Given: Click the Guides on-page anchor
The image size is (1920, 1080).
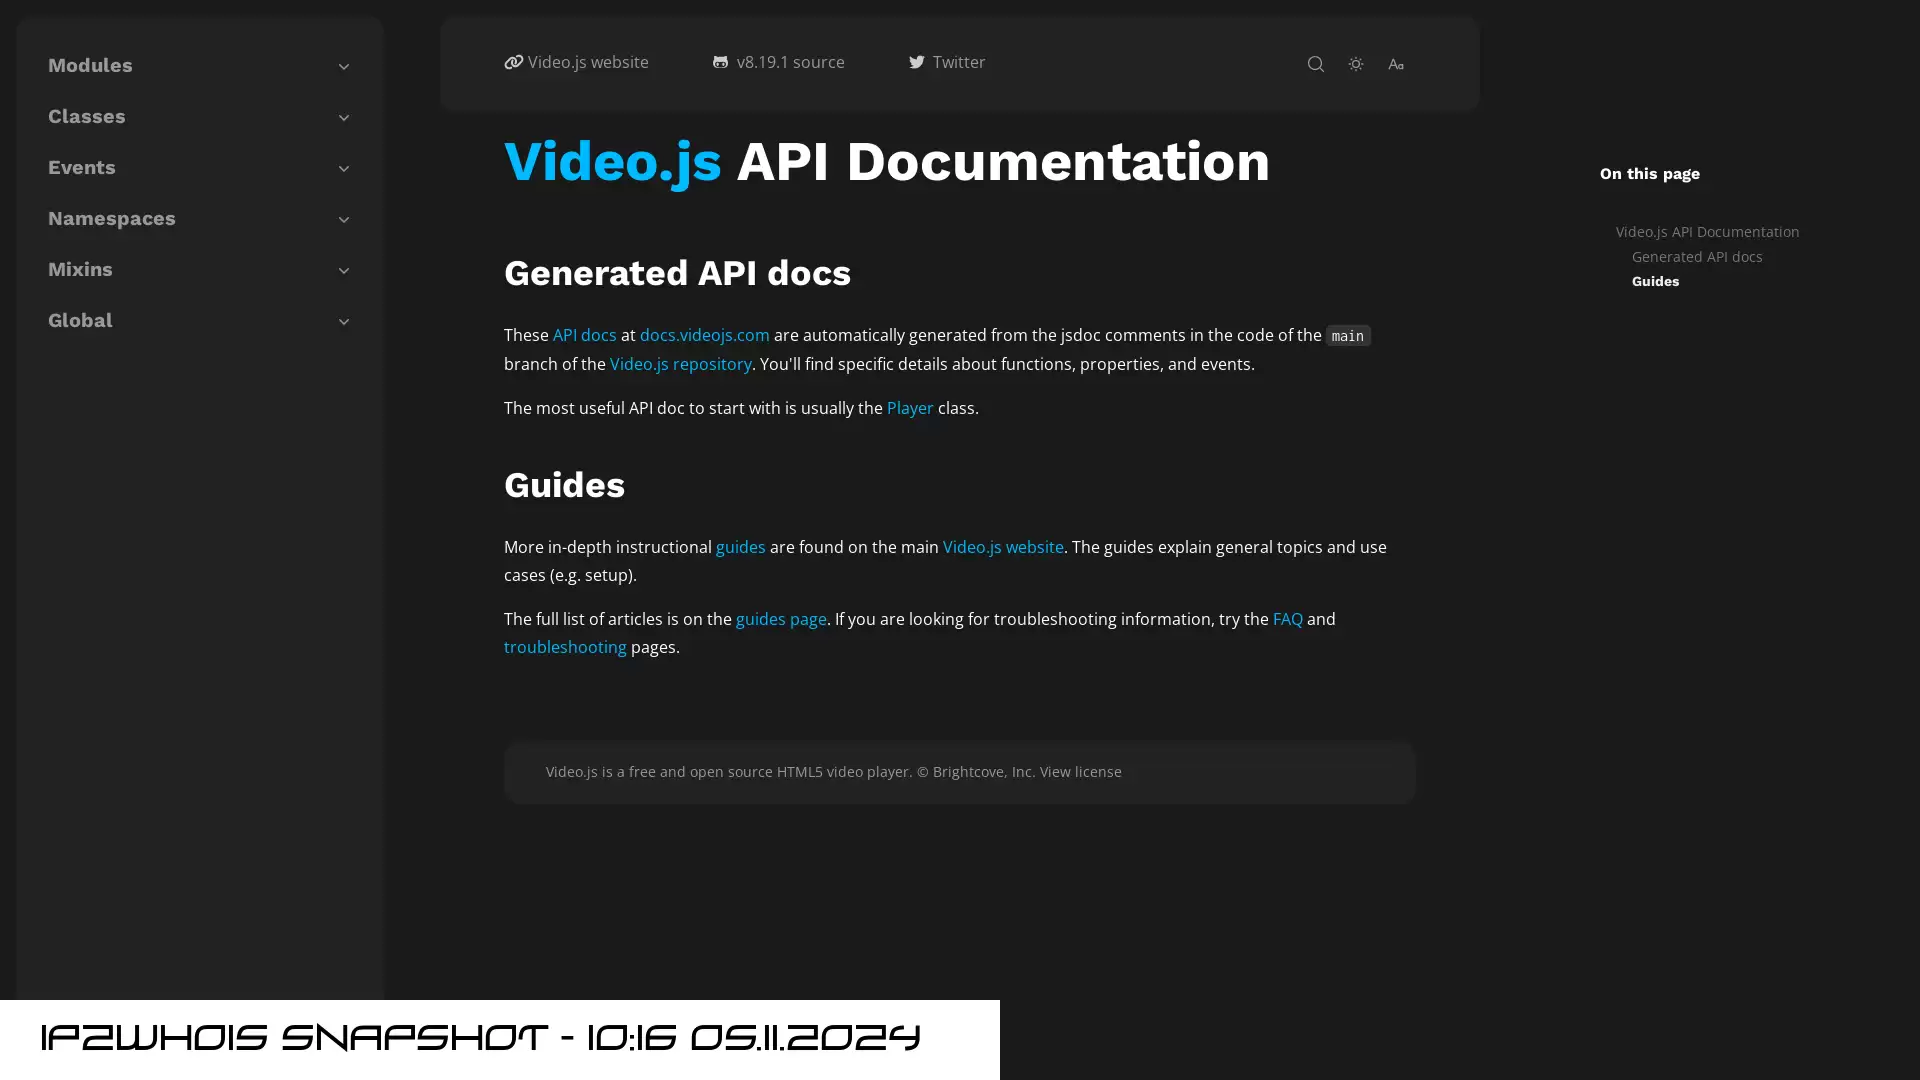Looking at the screenshot, I should 1655,281.
